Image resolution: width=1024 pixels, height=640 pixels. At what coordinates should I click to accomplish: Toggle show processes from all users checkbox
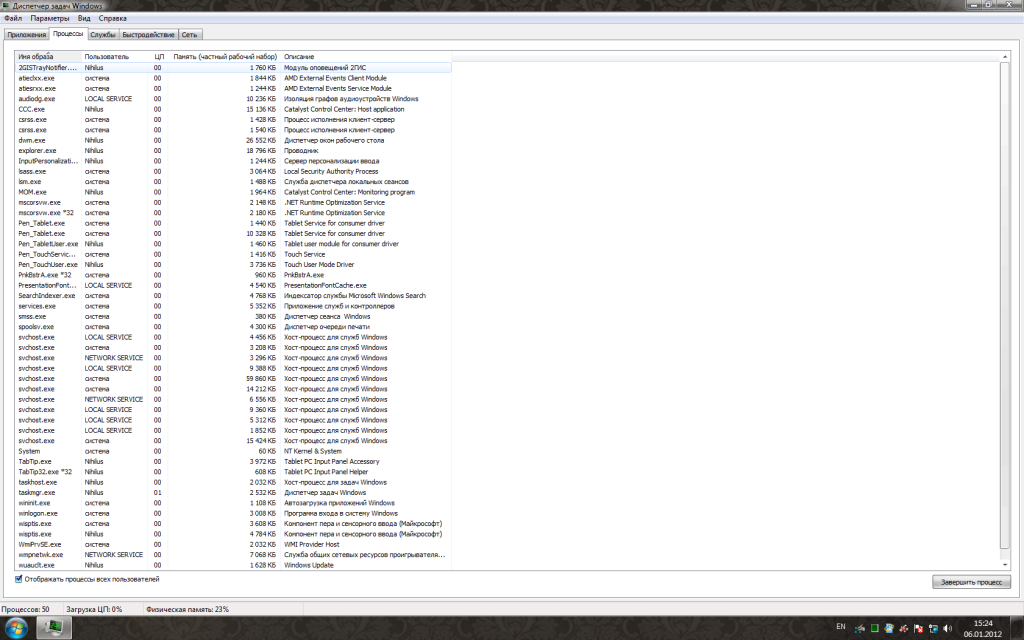tap(18, 579)
